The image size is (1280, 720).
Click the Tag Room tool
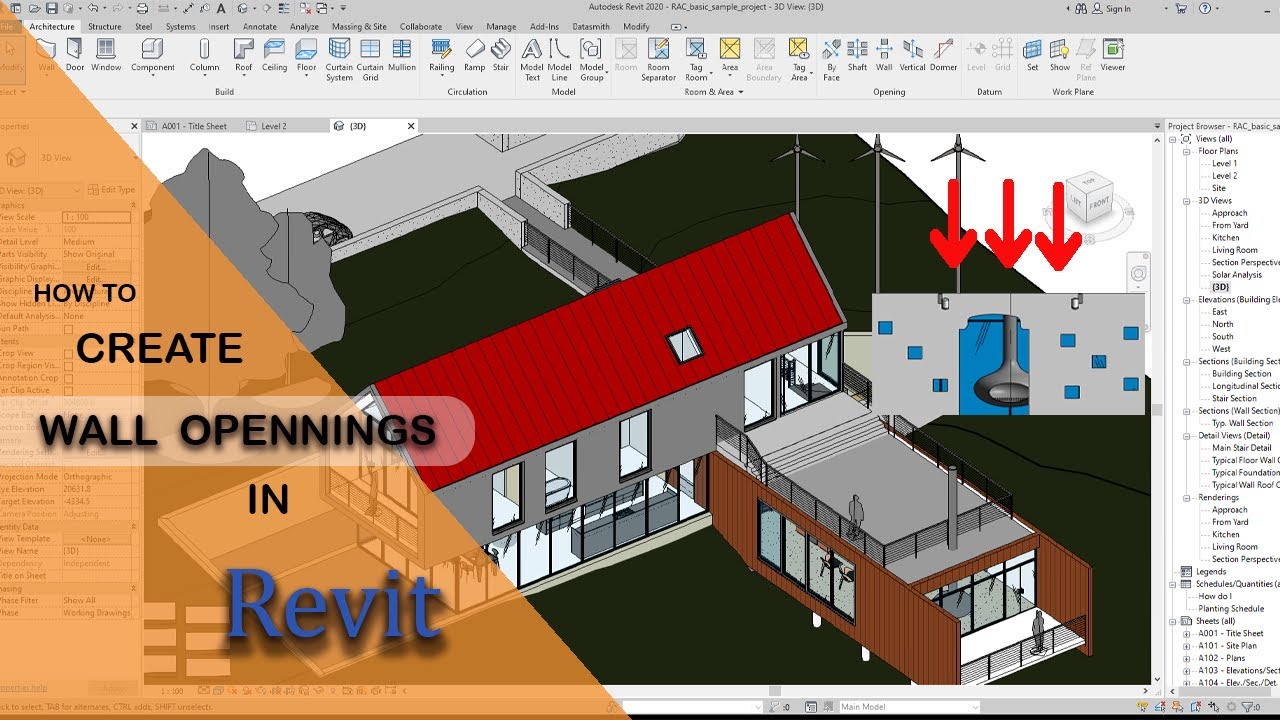pyautogui.click(x=696, y=60)
